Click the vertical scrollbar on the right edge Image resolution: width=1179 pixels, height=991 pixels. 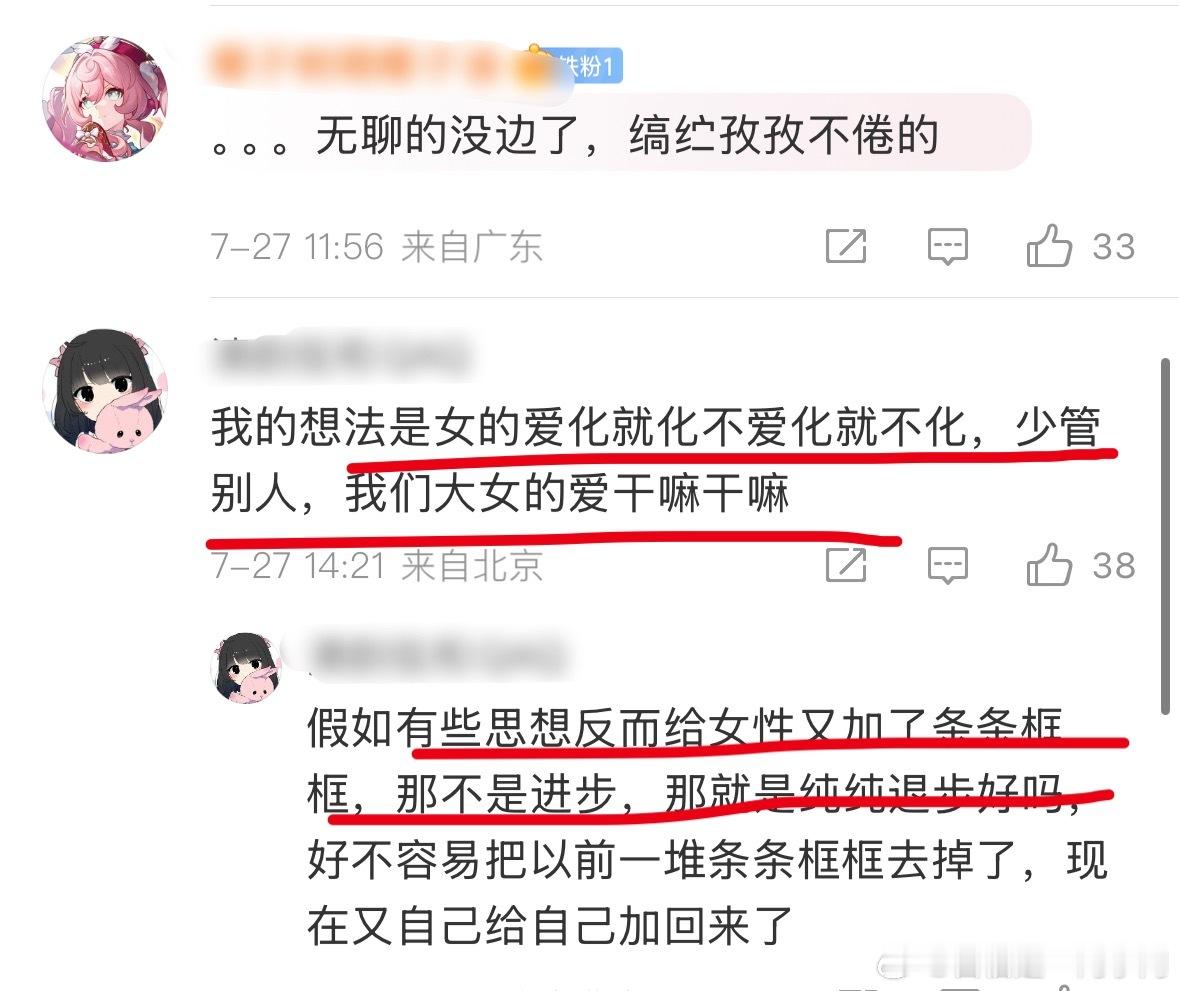[1165, 536]
